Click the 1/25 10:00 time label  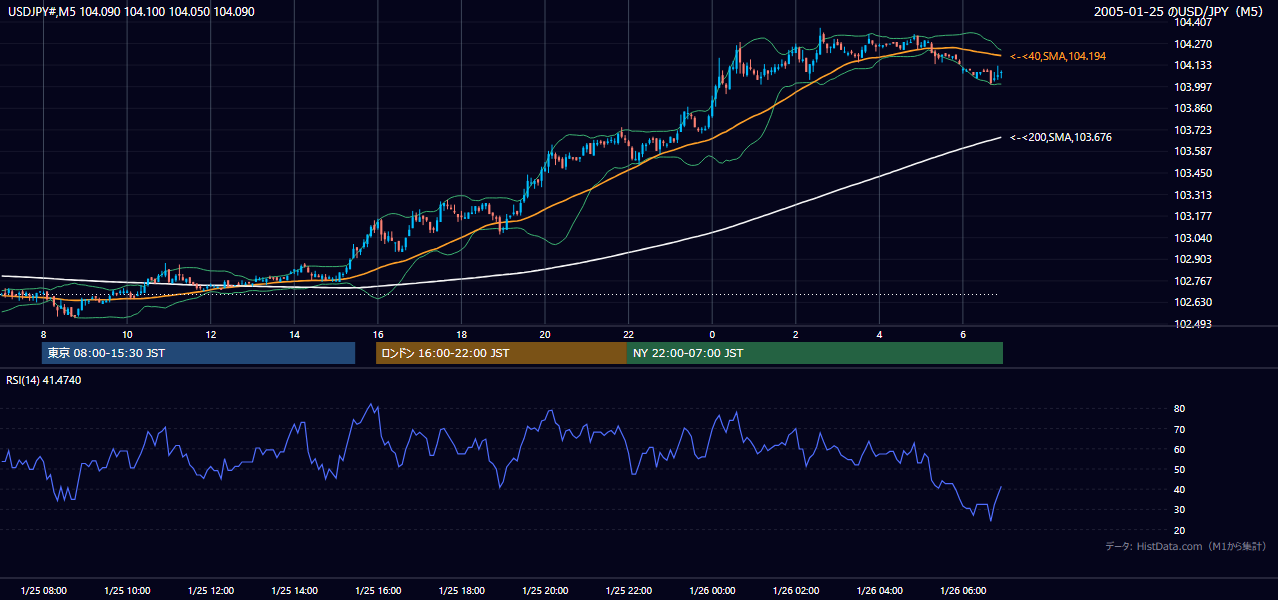(x=127, y=590)
